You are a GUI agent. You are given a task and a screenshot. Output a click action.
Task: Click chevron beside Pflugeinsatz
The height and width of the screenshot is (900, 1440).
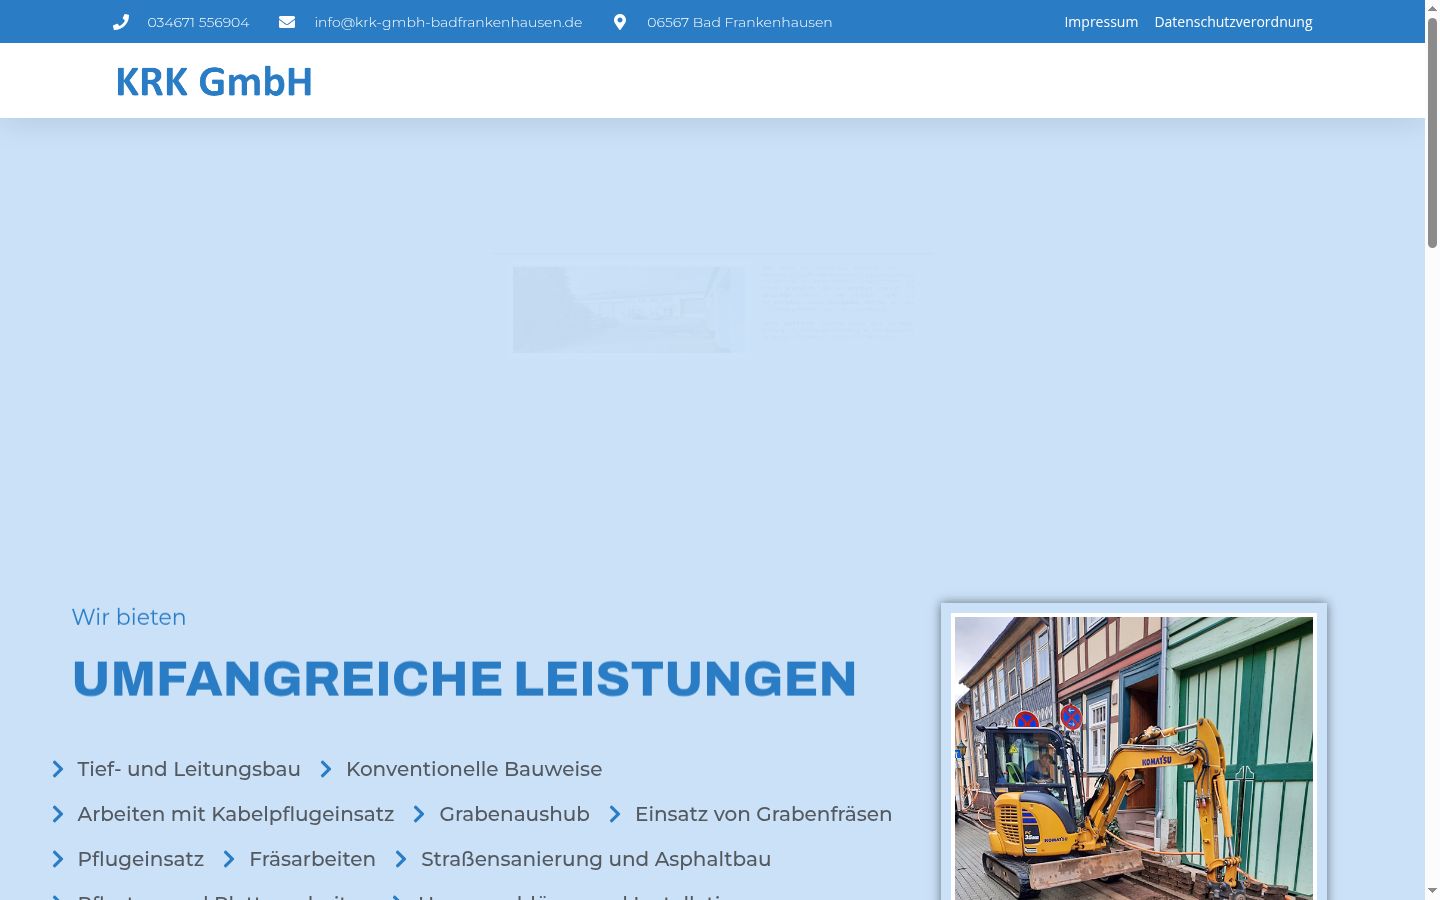click(58, 859)
